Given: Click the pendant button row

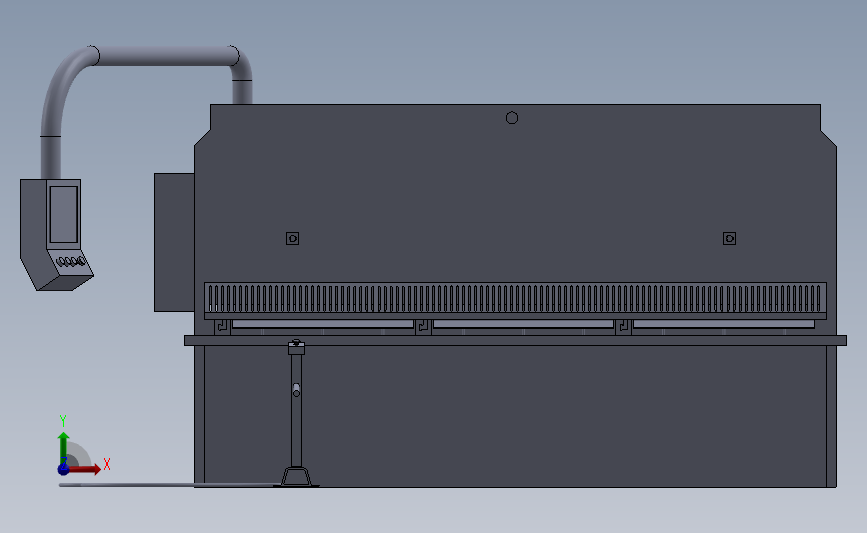Looking at the screenshot, I should pos(71,261).
